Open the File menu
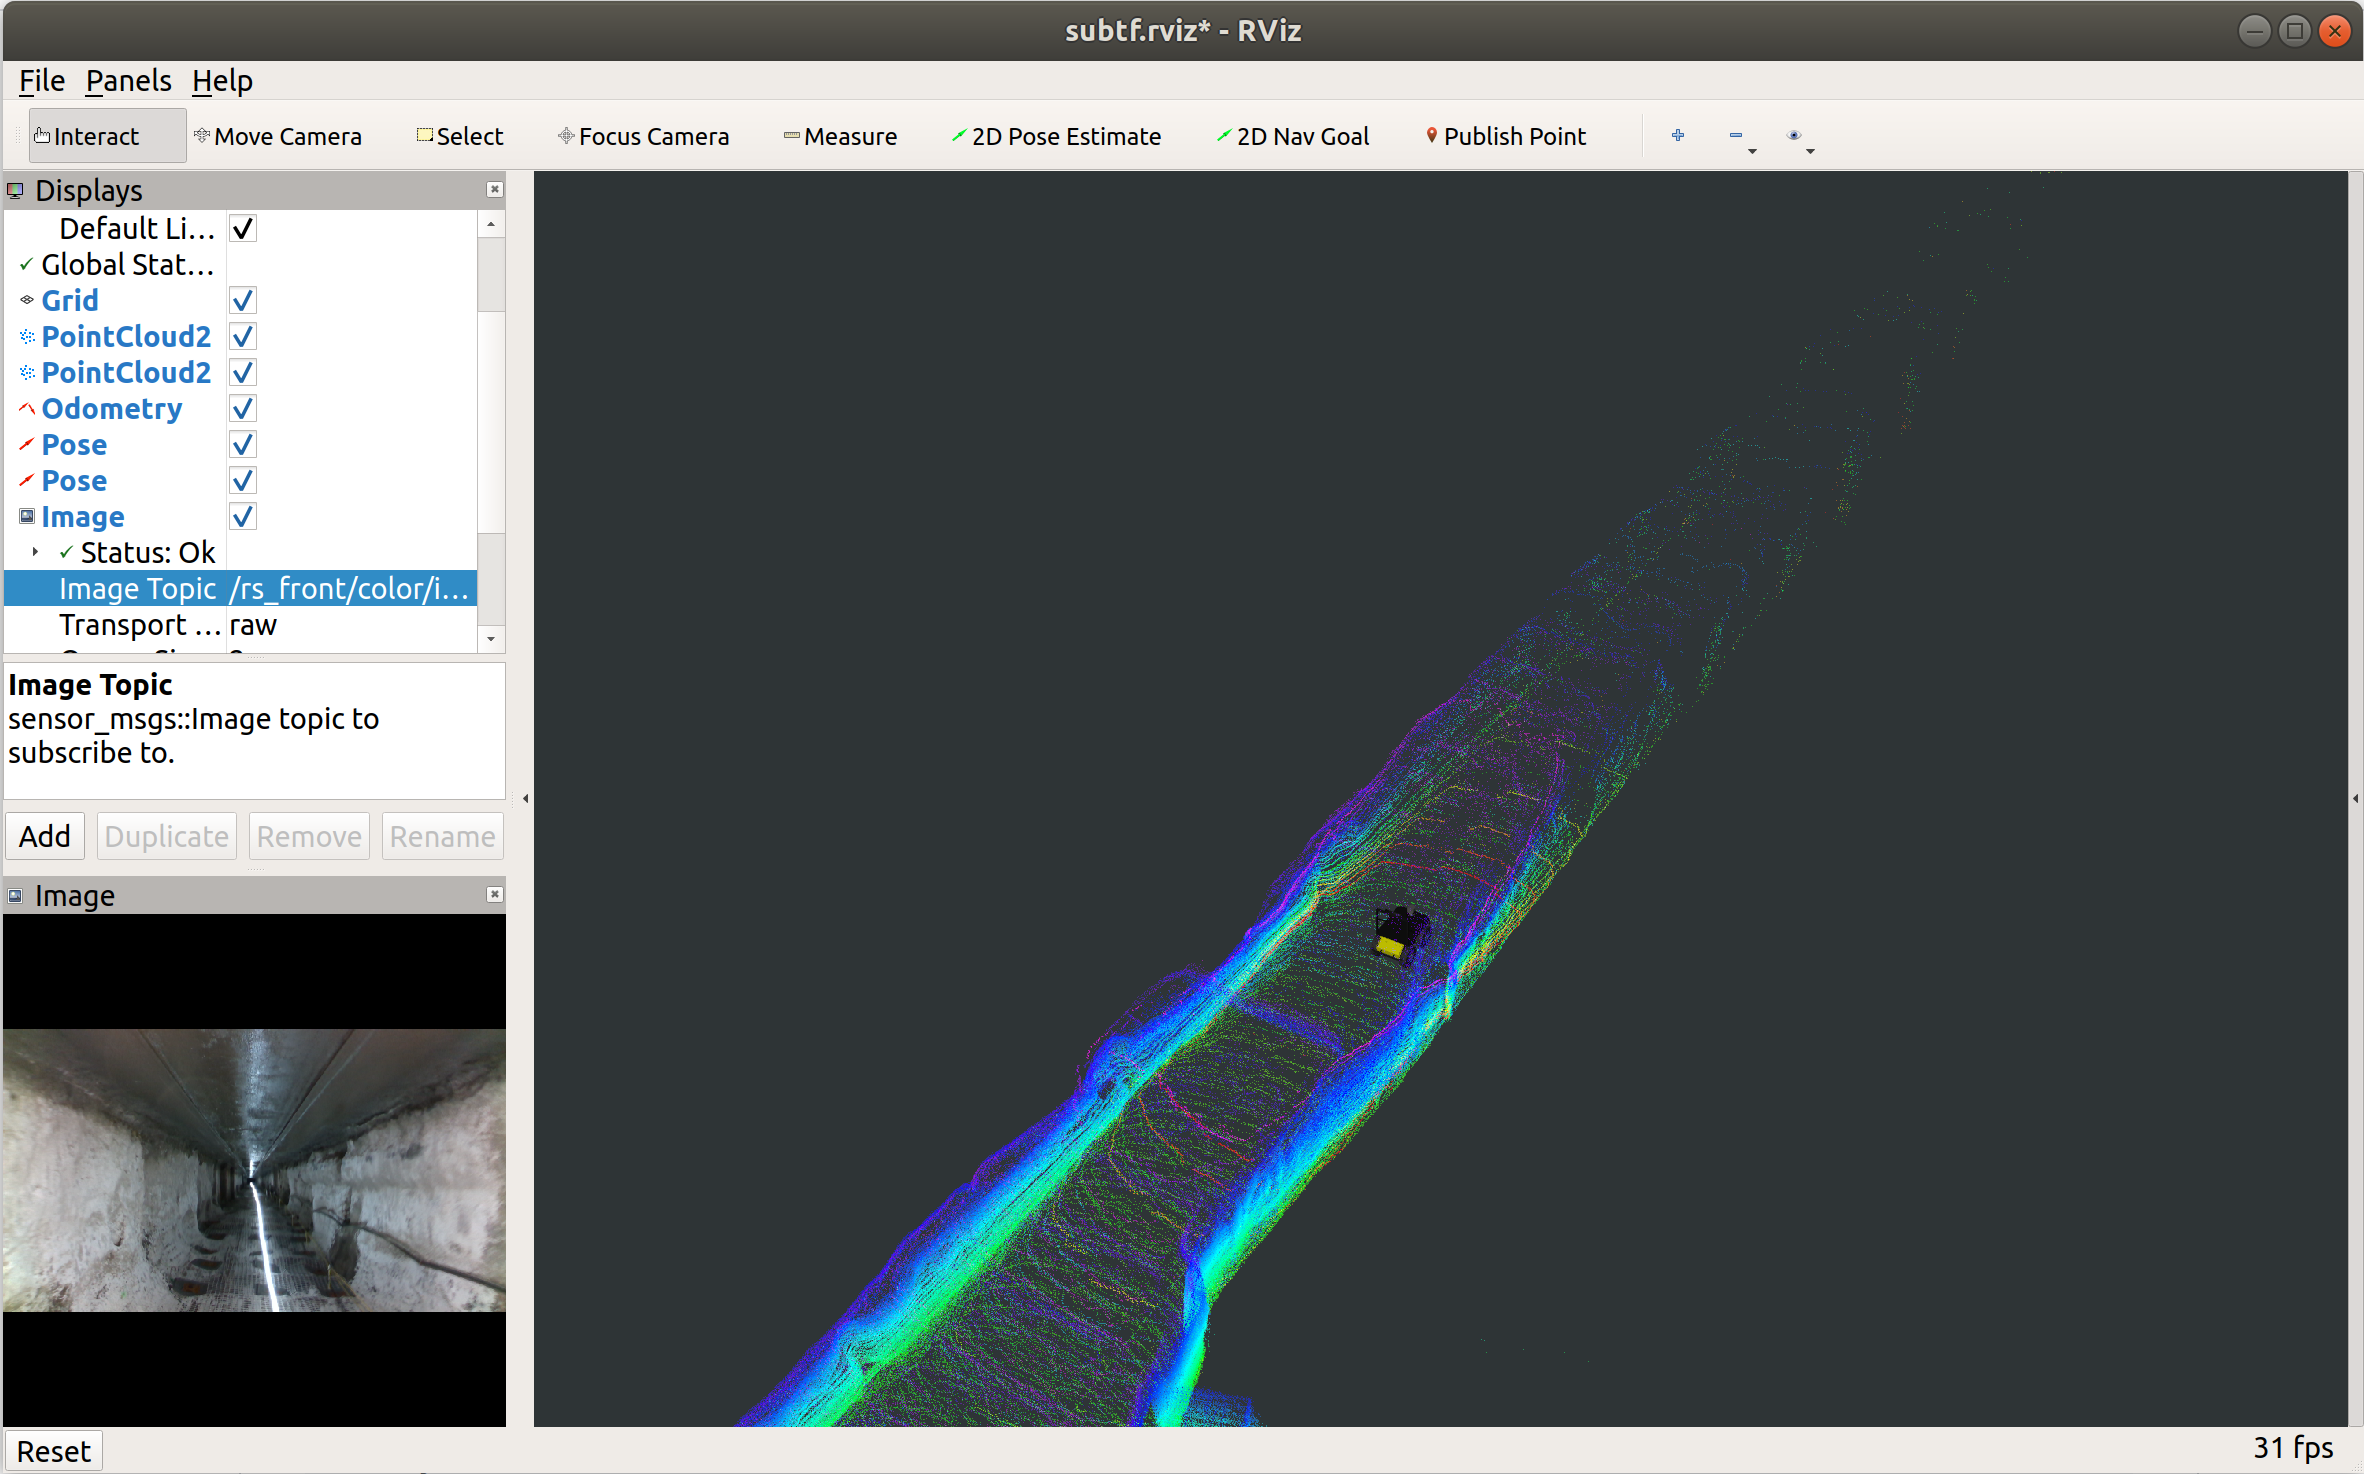The image size is (2364, 1474). tap(42, 81)
